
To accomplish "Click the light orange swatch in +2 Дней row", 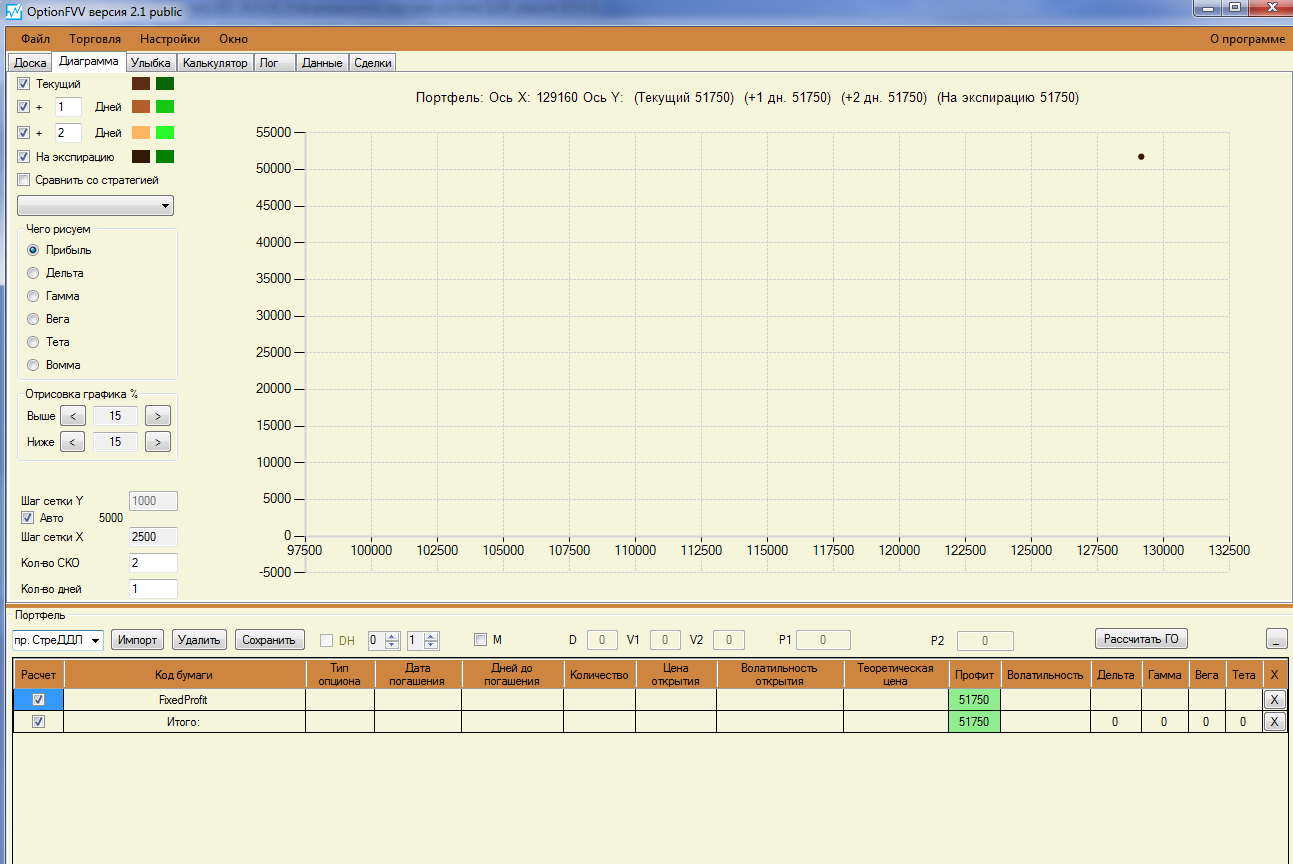I will pyautogui.click(x=141, y=133).
